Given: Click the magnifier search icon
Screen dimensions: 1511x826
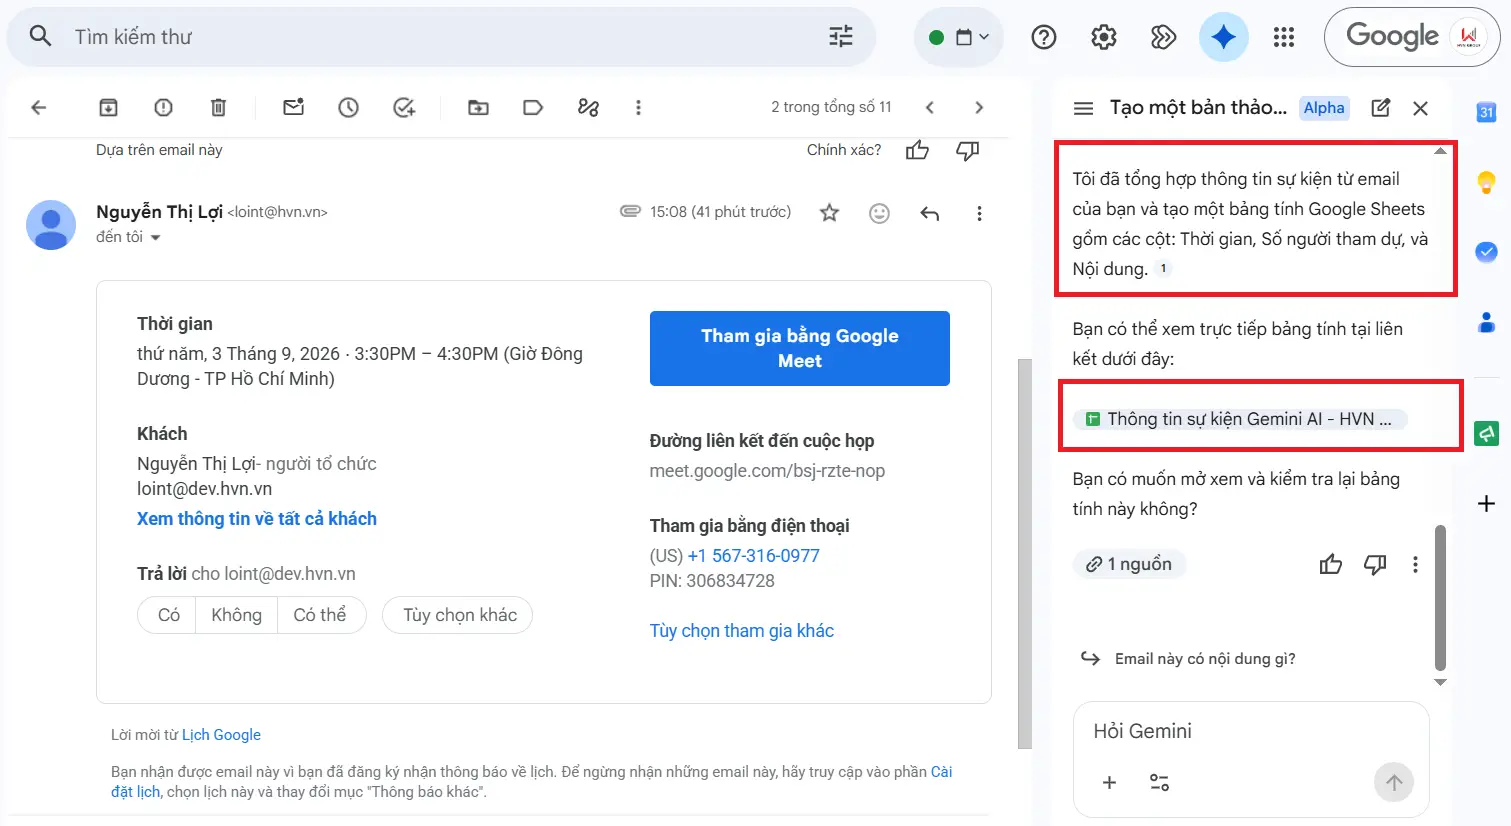Looking at the screenshot, I should point(40,36).
